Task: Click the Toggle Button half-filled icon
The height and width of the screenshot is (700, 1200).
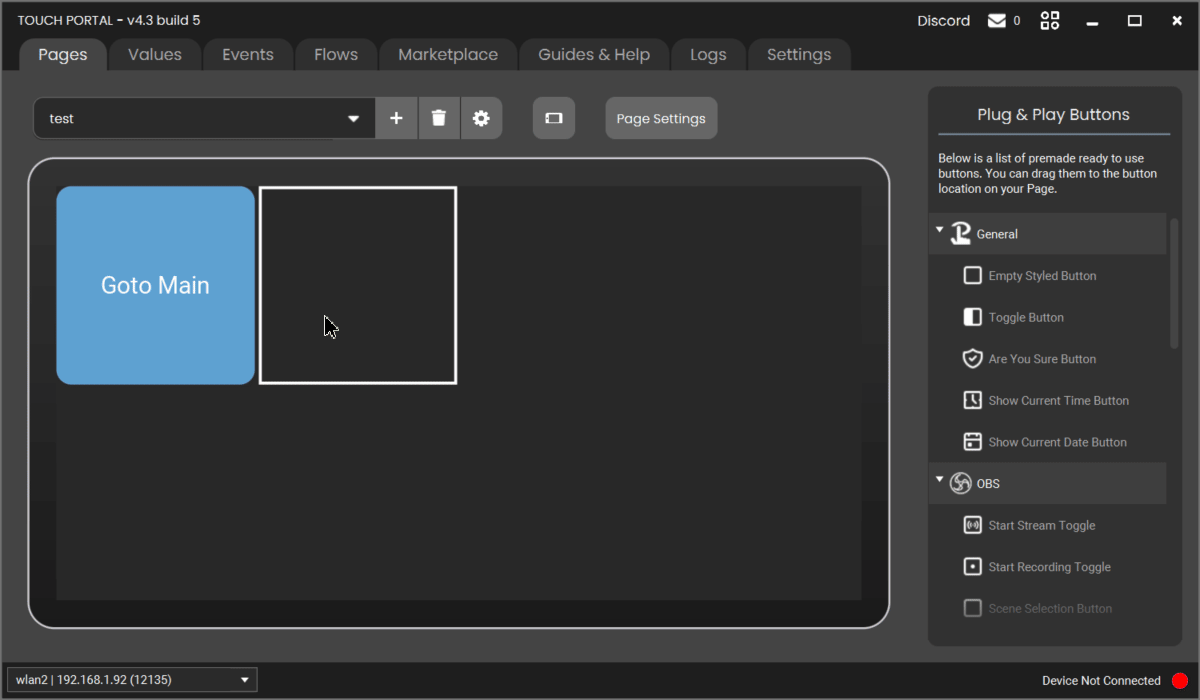Action: pos(972,317)
